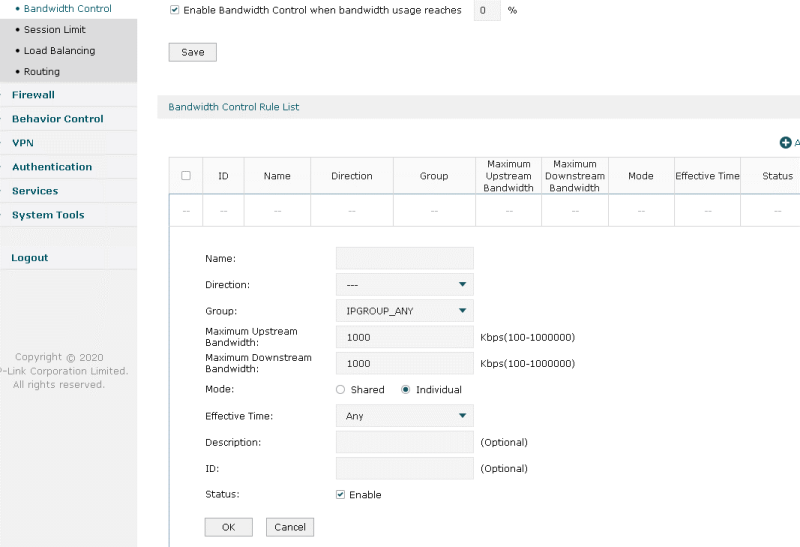Toggle the Status Enable checkbox
The image size is (800, 547).
click(x=340, y=494)
